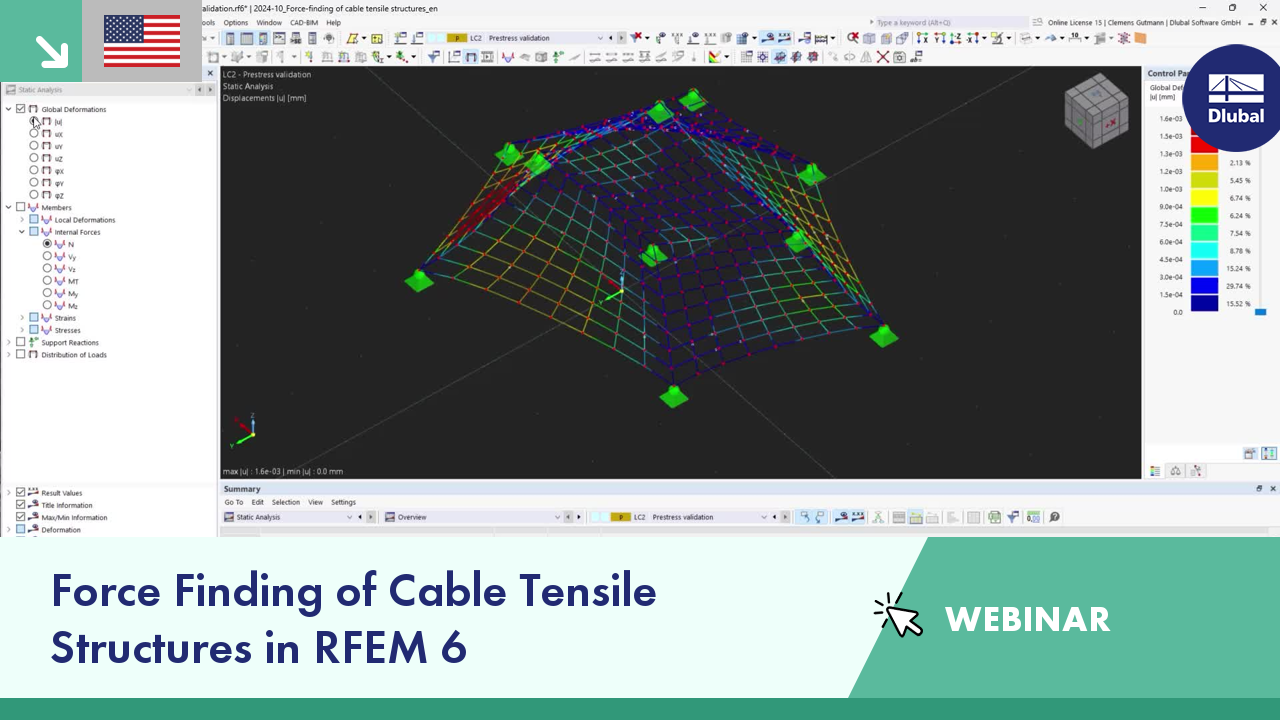1280x720 pixels.
Task: Open the LC2 Prestress validation load case dropdown
Action: click(x=600, y=38)
